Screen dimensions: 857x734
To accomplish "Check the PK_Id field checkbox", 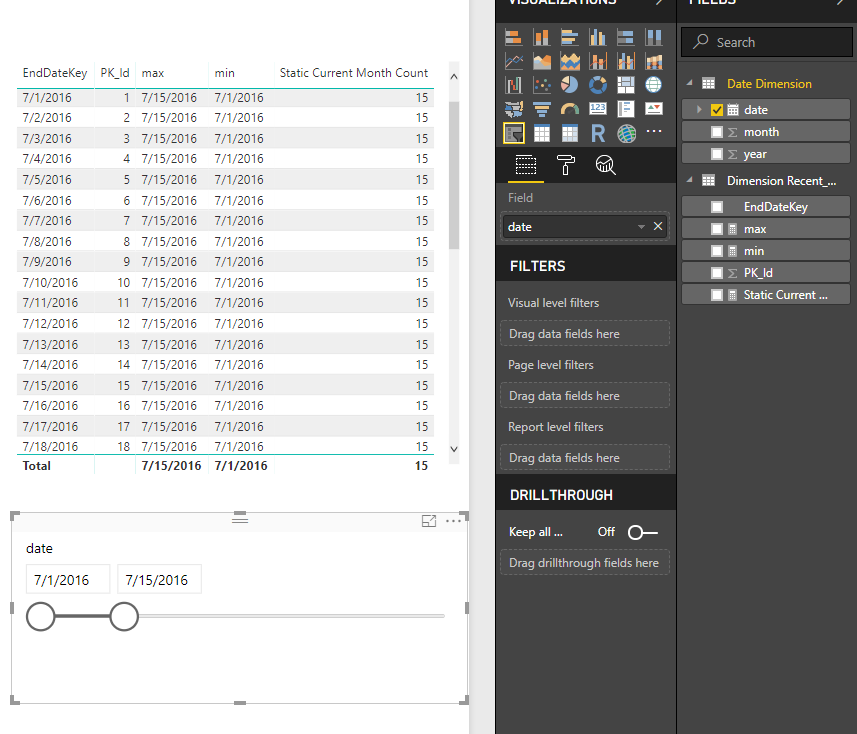I will [x=717, y=273].
